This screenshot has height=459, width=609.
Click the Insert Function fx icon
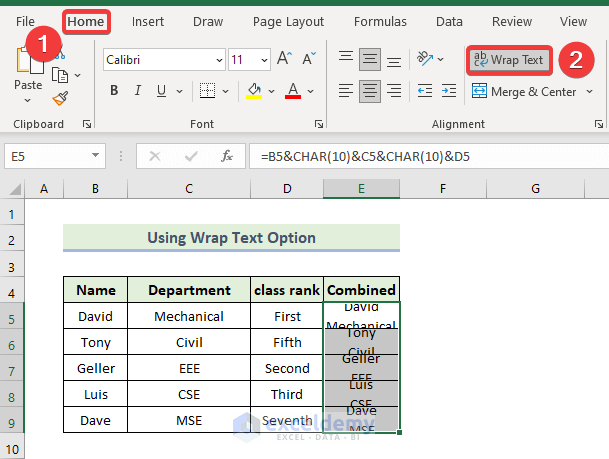(x=227, y=156)
